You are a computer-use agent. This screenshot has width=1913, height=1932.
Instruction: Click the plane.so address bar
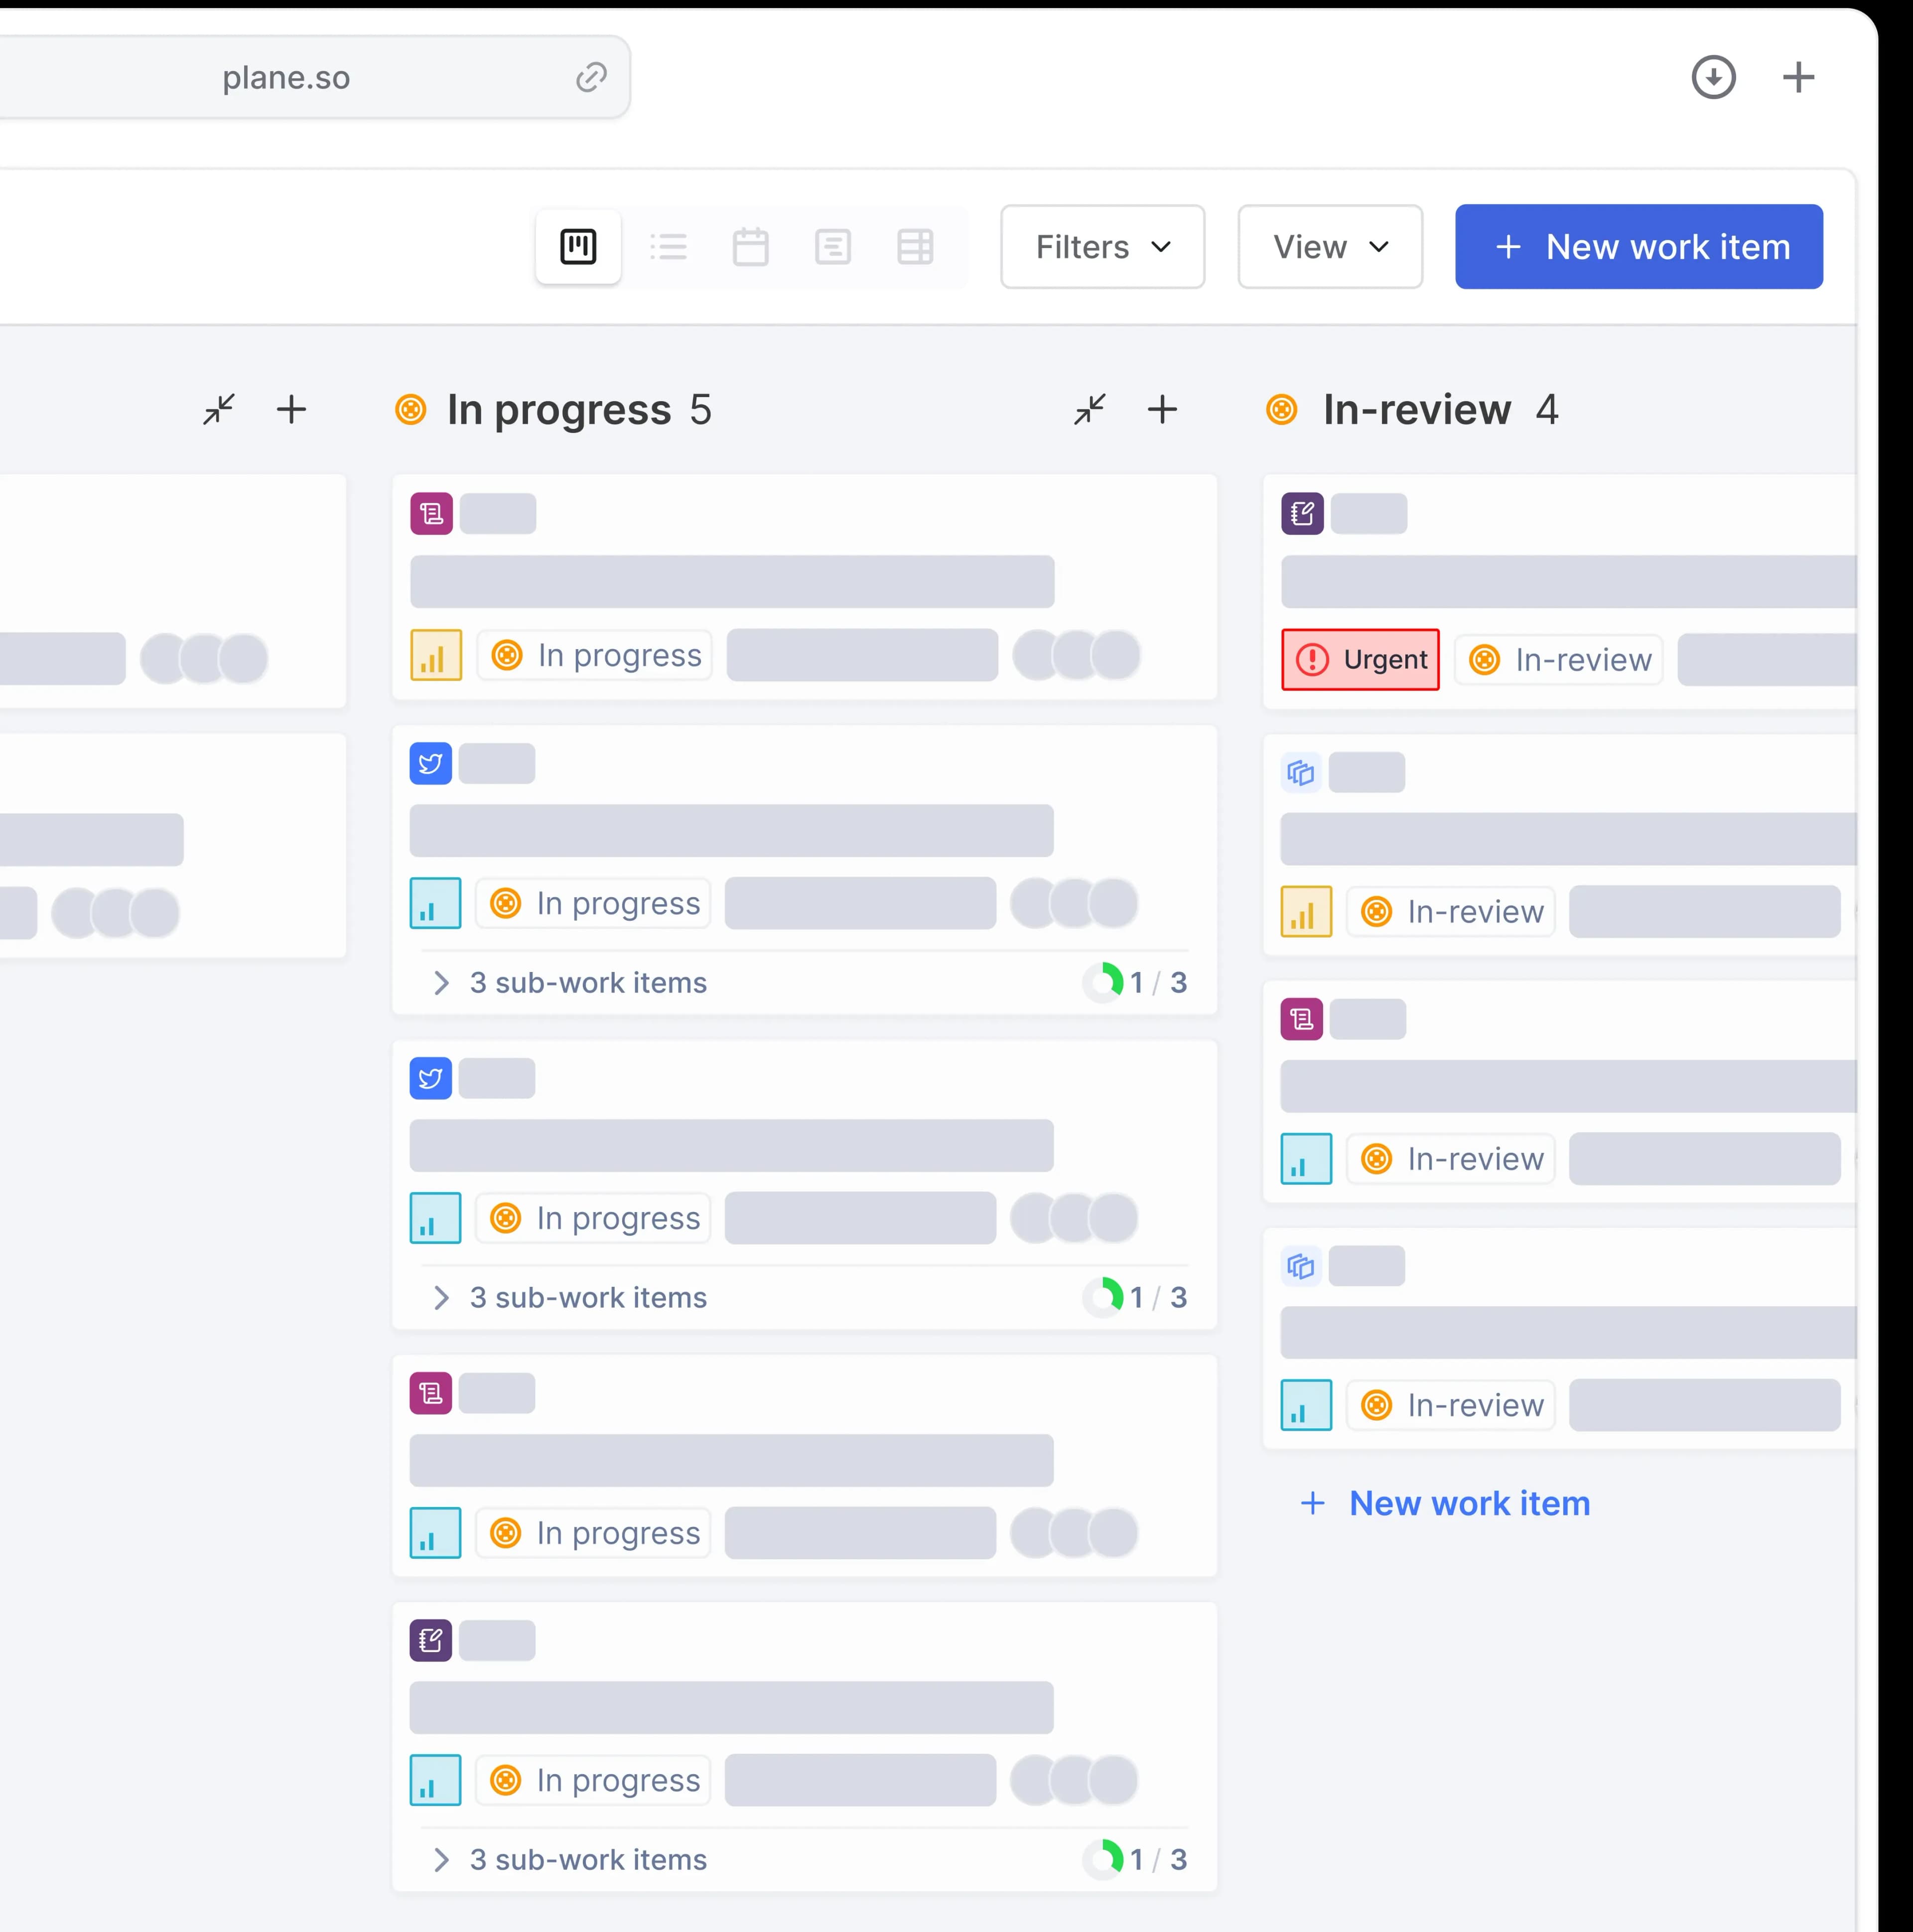click(x=286, y=77)
